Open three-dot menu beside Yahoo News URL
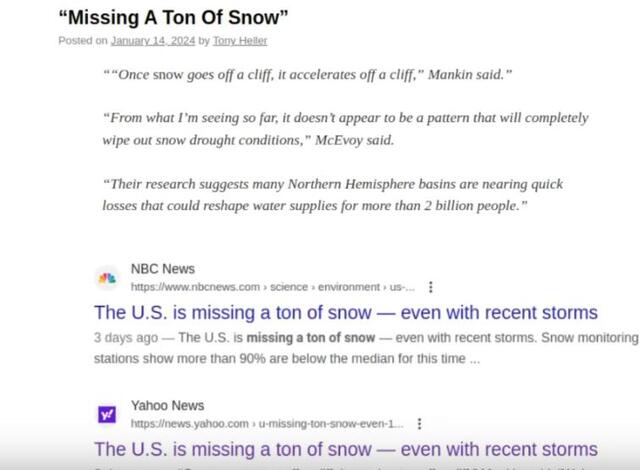640x470 pixels. point(419,424)
